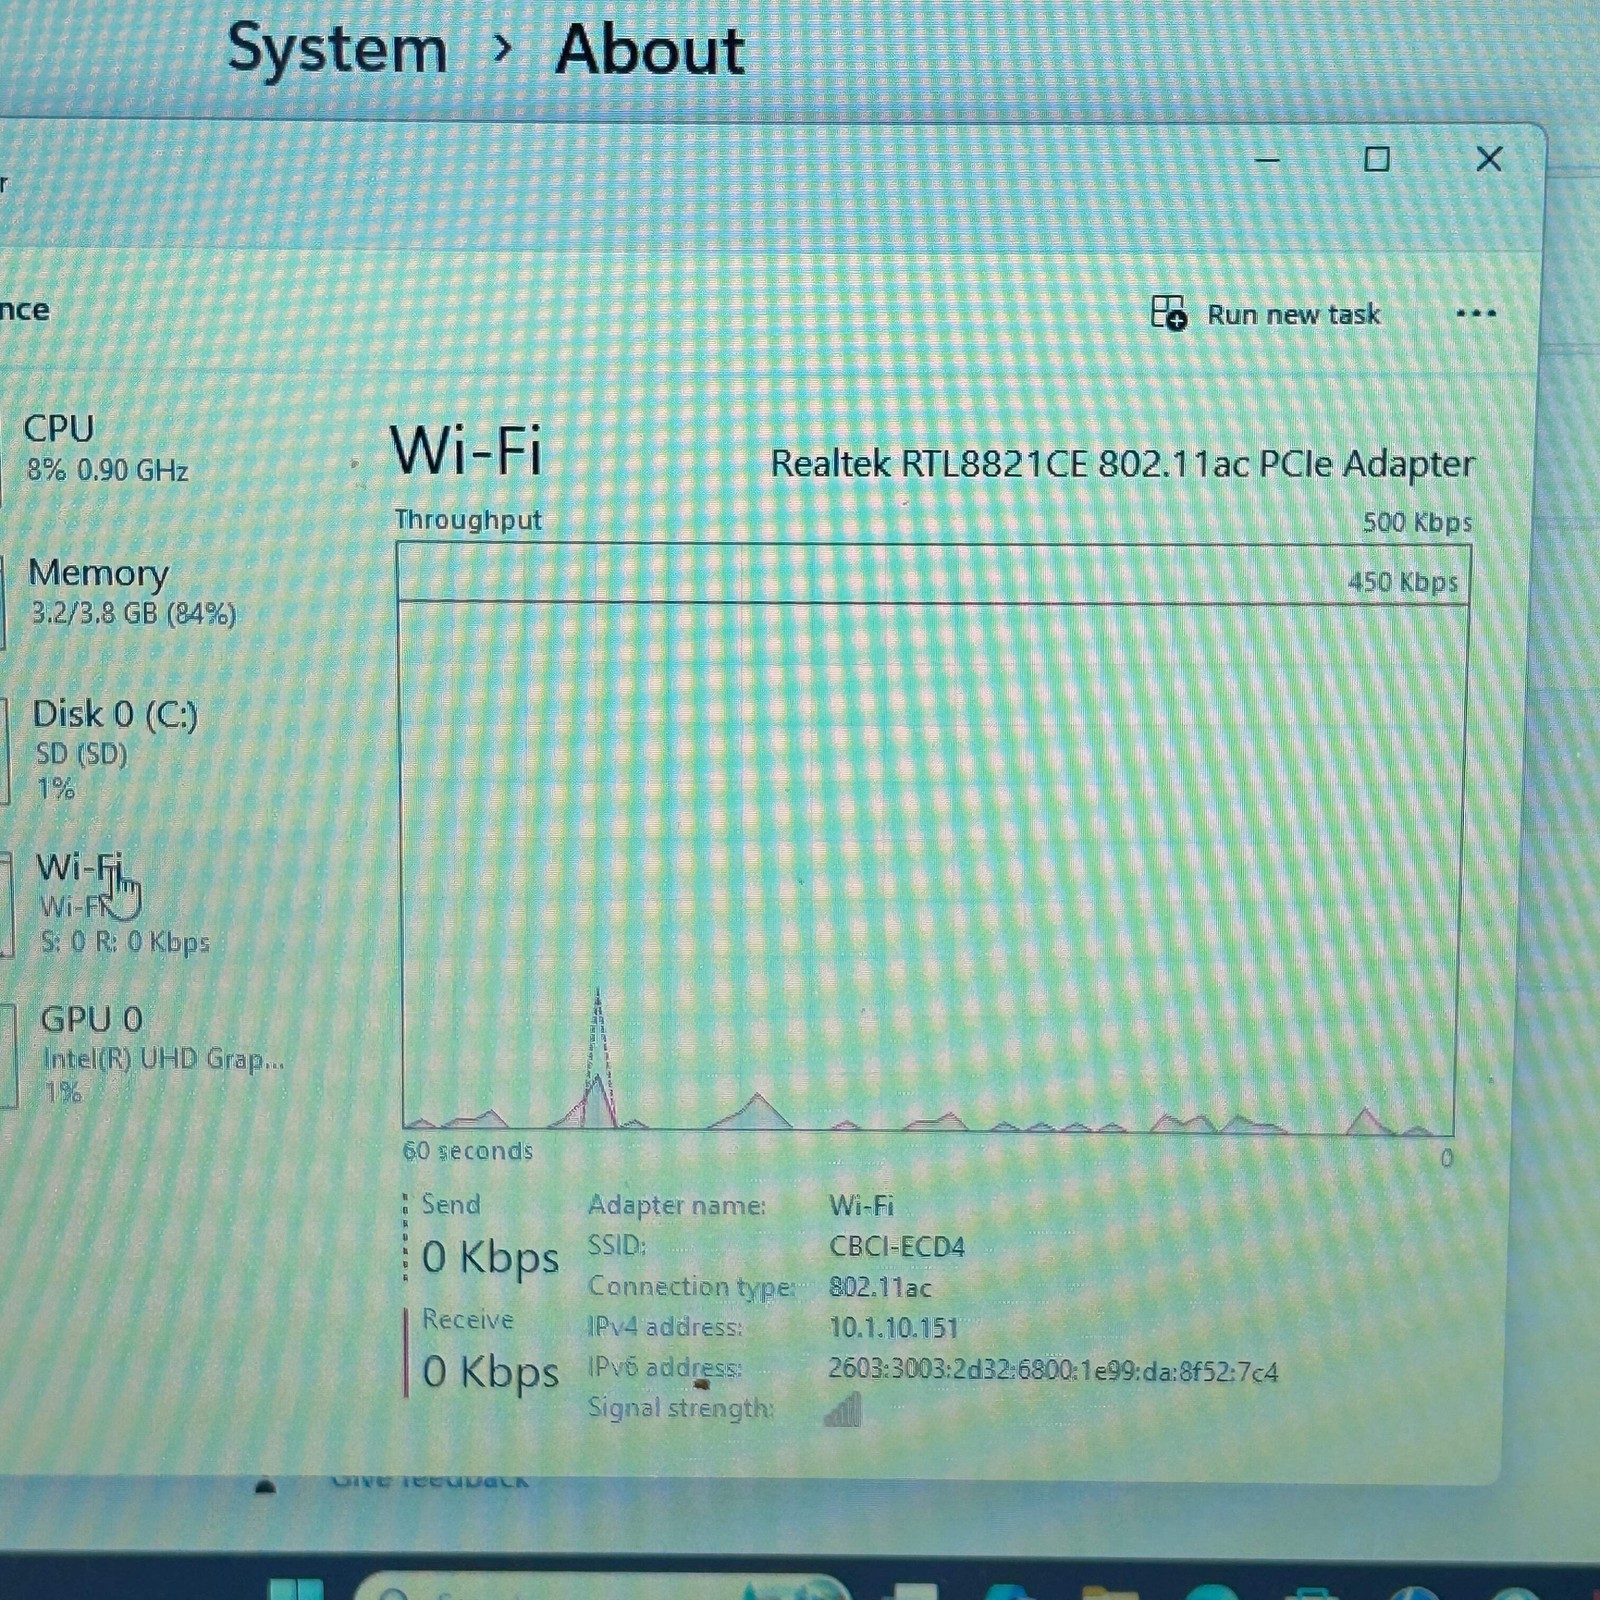Screen dimensions: 1600x1600
Task: Click the Adapter name Wi-Fi value
Action: 861,1206
